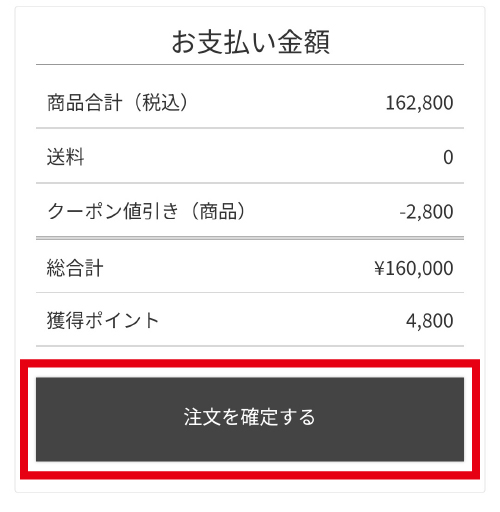The height and width of the screenshot is (512, 500).
Task: Click the 獲得ポイント label
Action: tap(103, 320)
